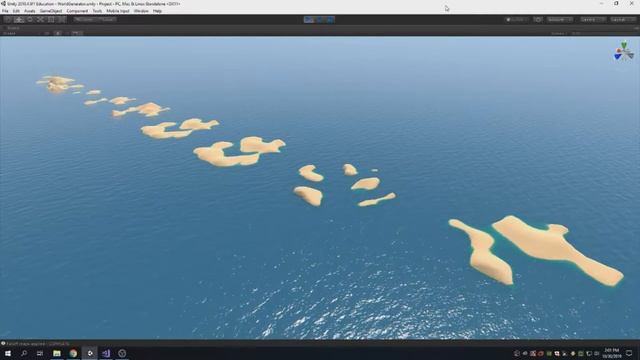Open Windows taskbar search

click(24, 353)
